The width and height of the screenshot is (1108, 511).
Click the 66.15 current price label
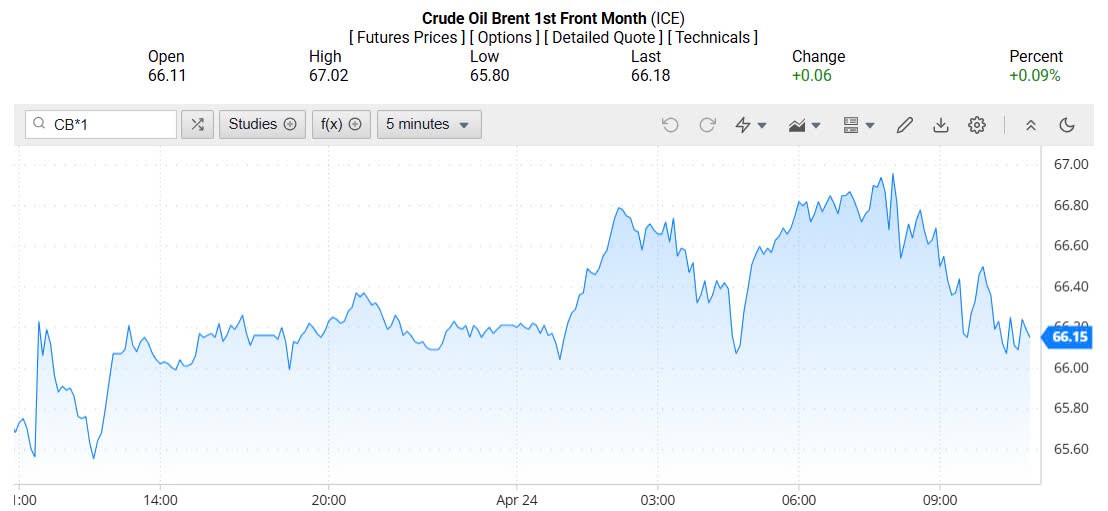[1069, 337]
